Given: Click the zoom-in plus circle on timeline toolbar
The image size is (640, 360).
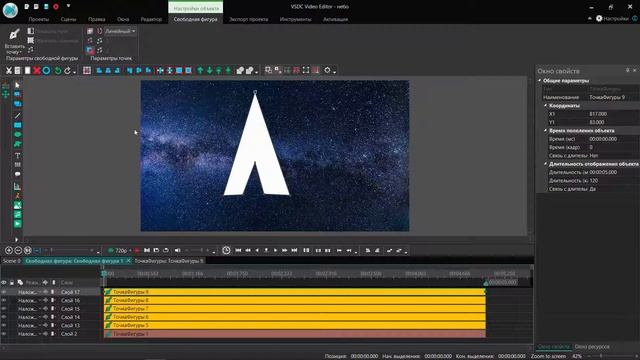Looking at the screenshot, I should [9, 250].
